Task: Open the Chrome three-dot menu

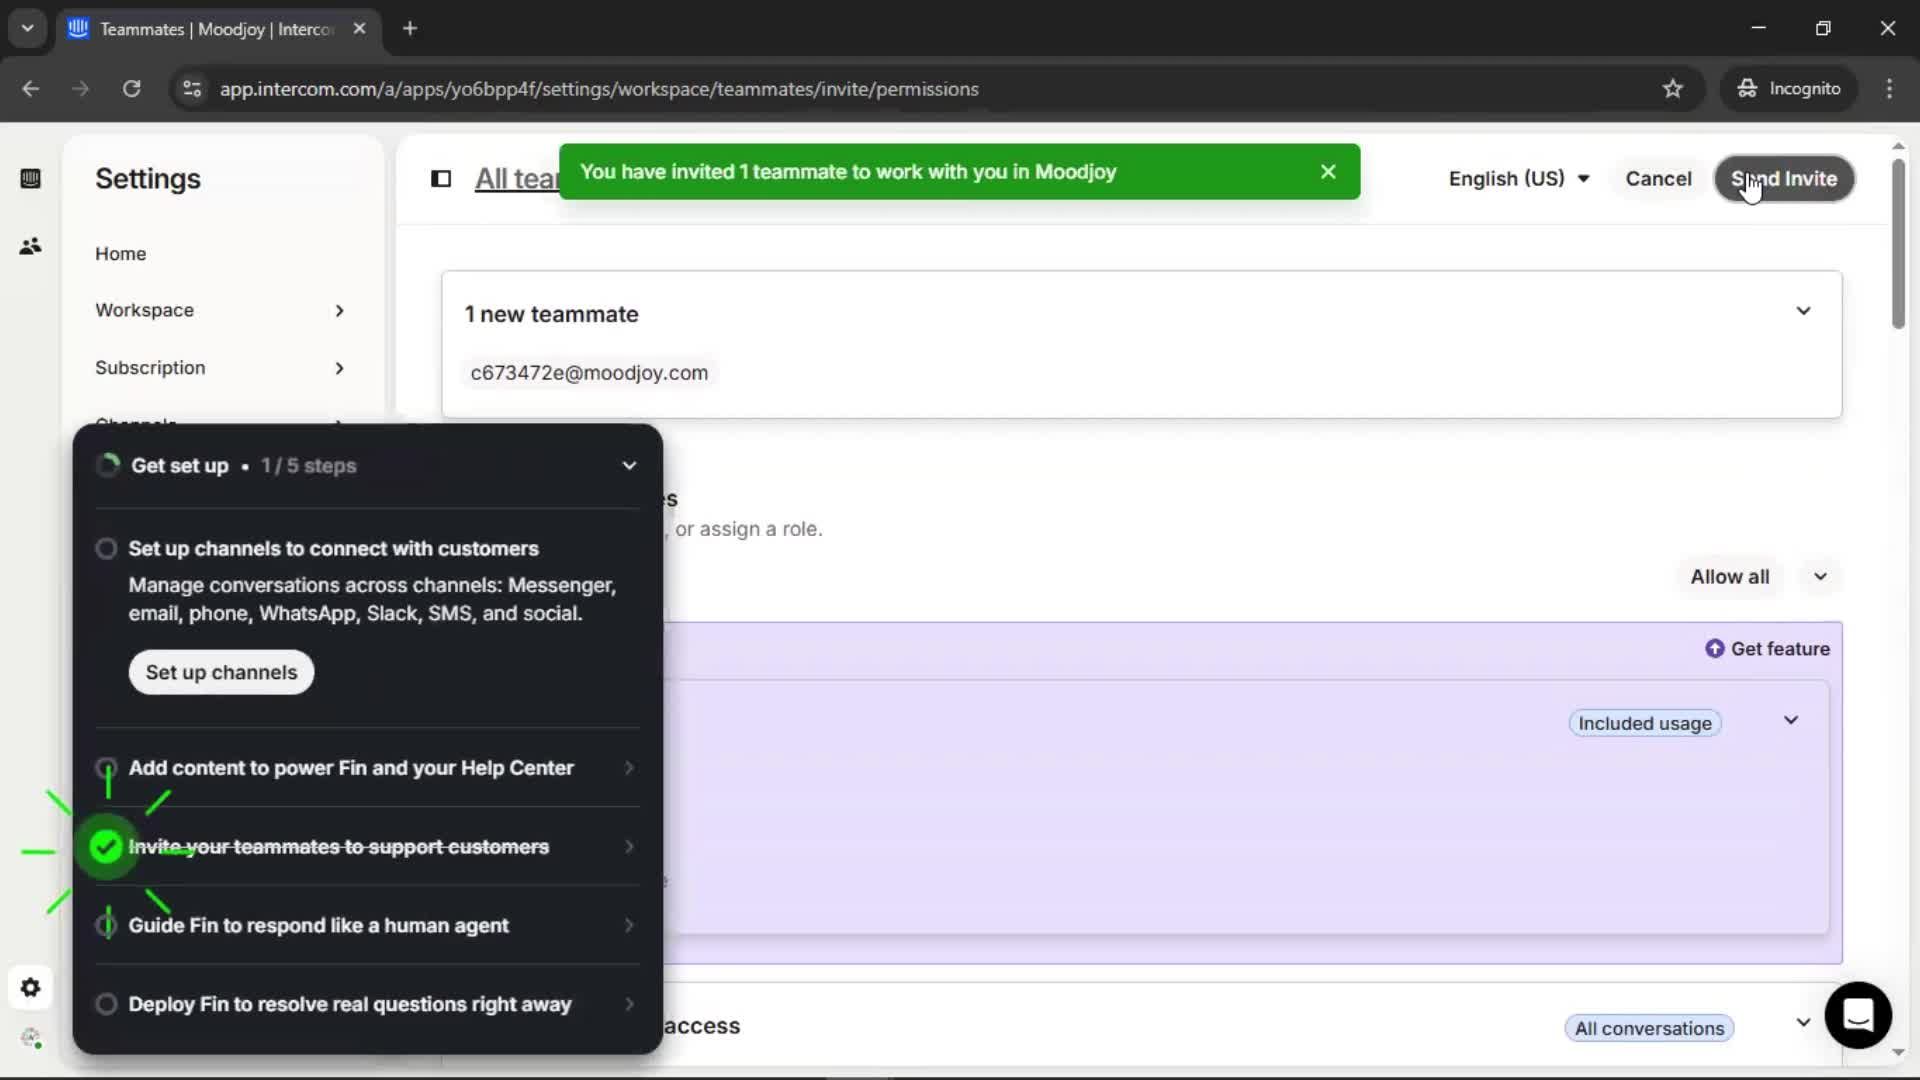Action: pos(1889,89)
